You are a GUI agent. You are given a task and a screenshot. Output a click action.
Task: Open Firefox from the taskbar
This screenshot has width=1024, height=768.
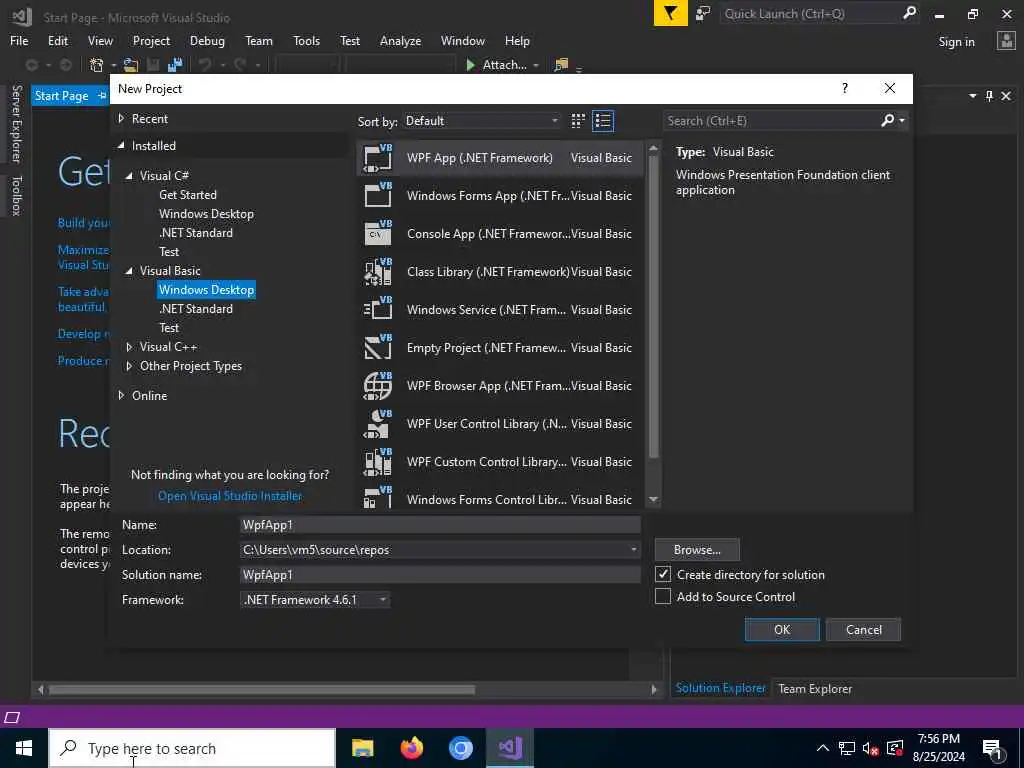[411, 748]
